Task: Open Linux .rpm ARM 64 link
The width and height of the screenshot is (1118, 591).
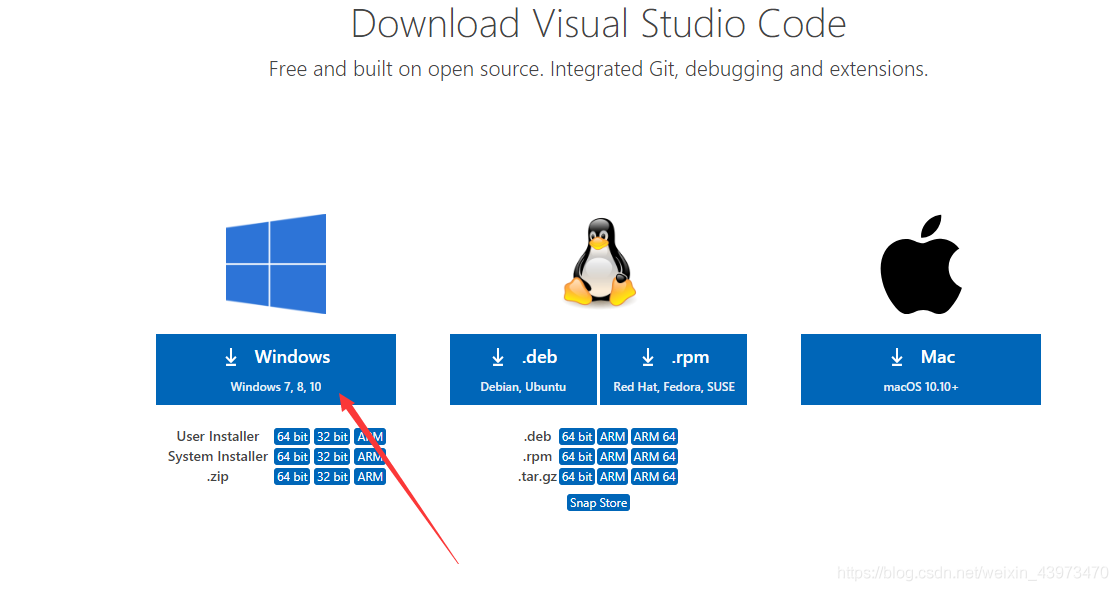Action: pyautogui.click(x=655, y=456)
